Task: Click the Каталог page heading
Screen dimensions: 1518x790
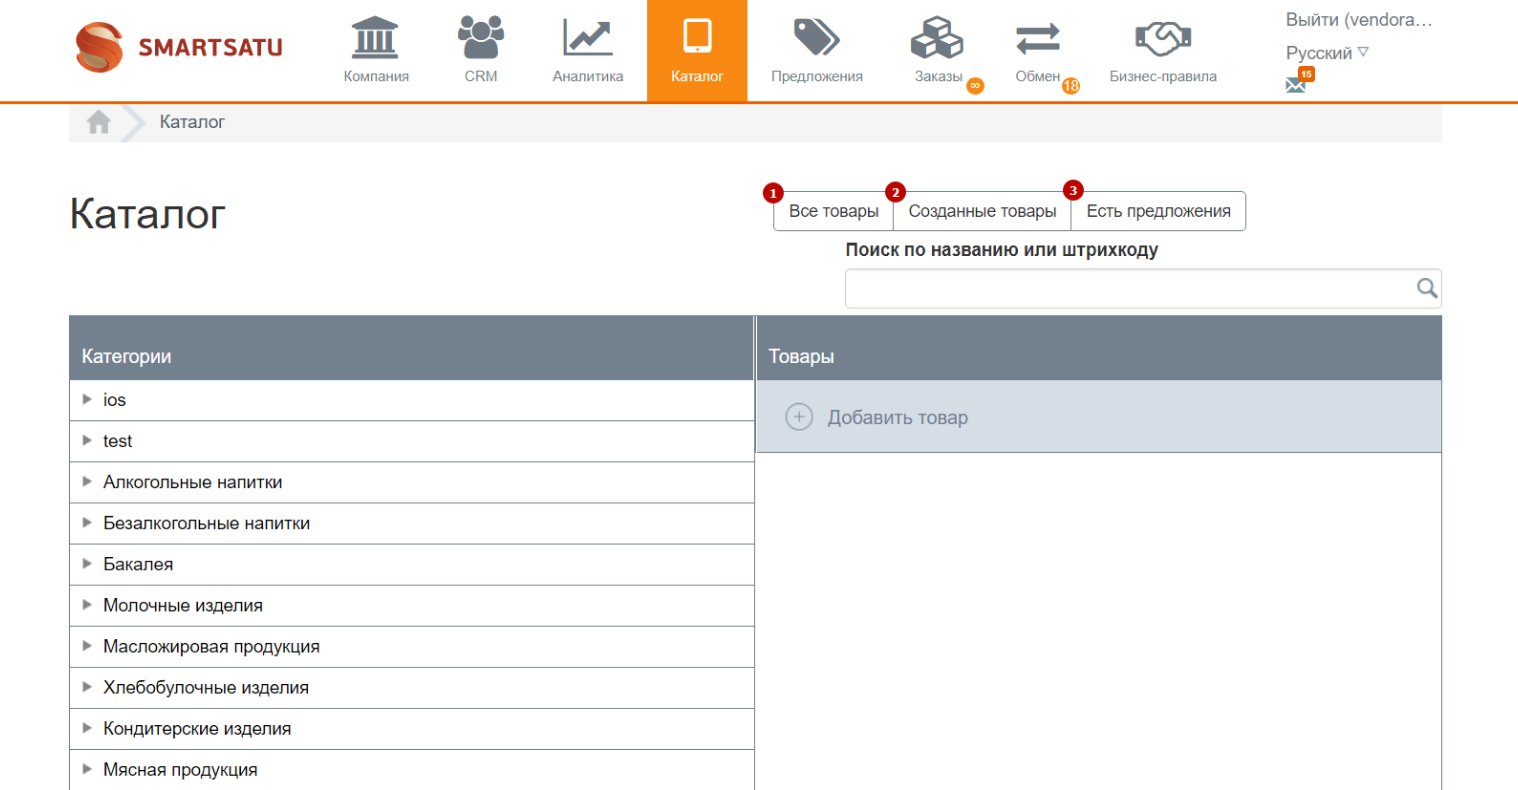Action: click(148, 214)
